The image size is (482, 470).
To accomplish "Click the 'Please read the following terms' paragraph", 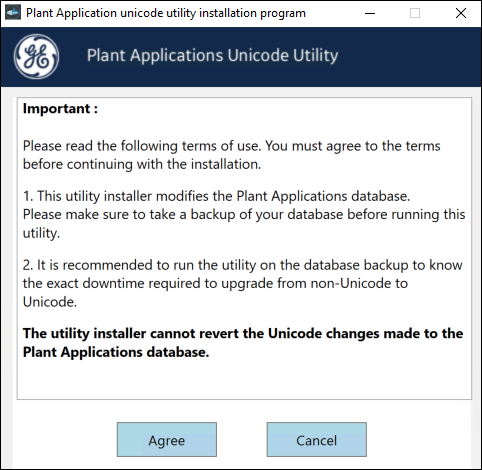I will 232,155.
